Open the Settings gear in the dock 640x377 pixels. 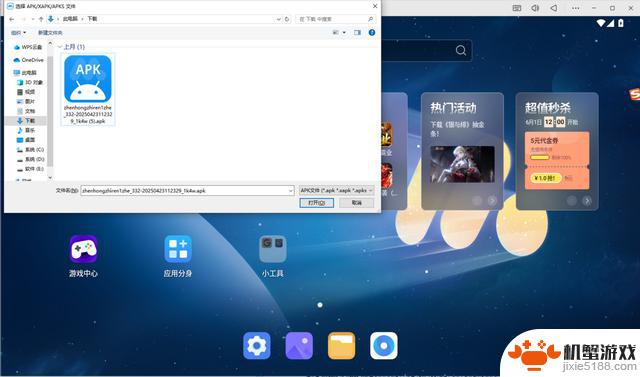pos(257,346)
